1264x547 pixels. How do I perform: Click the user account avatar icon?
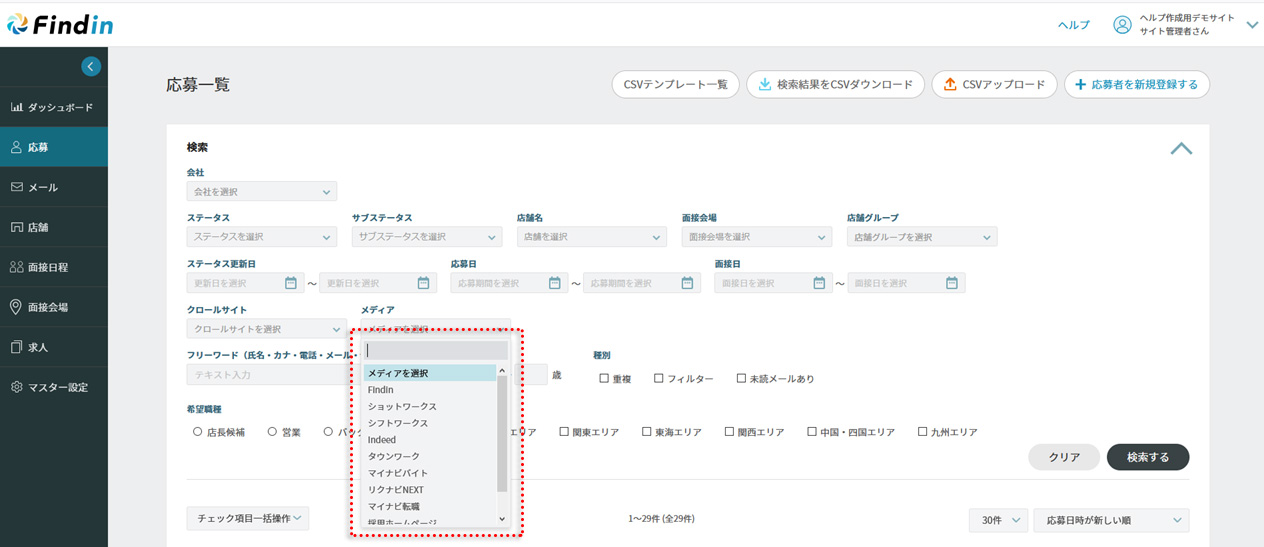[x=1122, y=25]
